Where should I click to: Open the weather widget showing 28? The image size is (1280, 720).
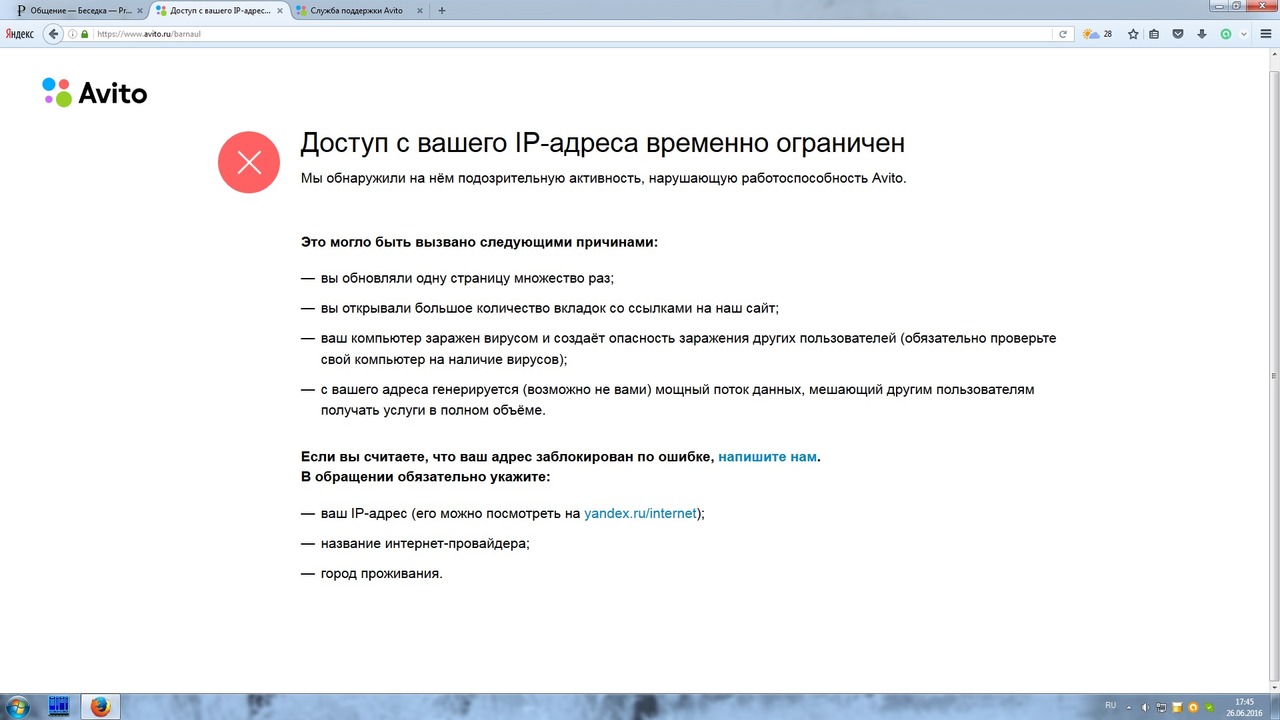(1097, 34)
